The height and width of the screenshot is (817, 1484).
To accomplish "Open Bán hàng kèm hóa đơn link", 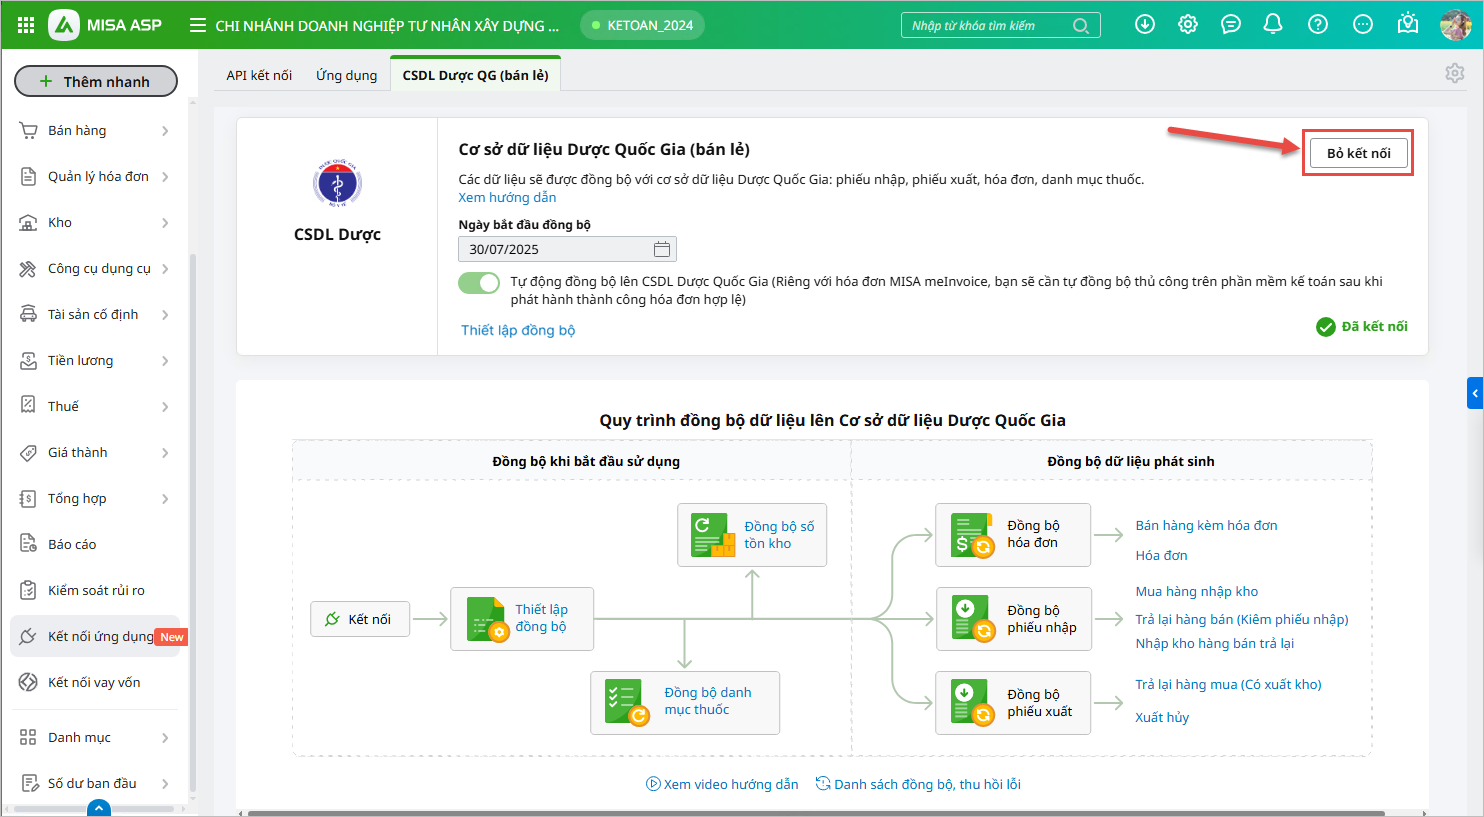I will click(1206, 525).
